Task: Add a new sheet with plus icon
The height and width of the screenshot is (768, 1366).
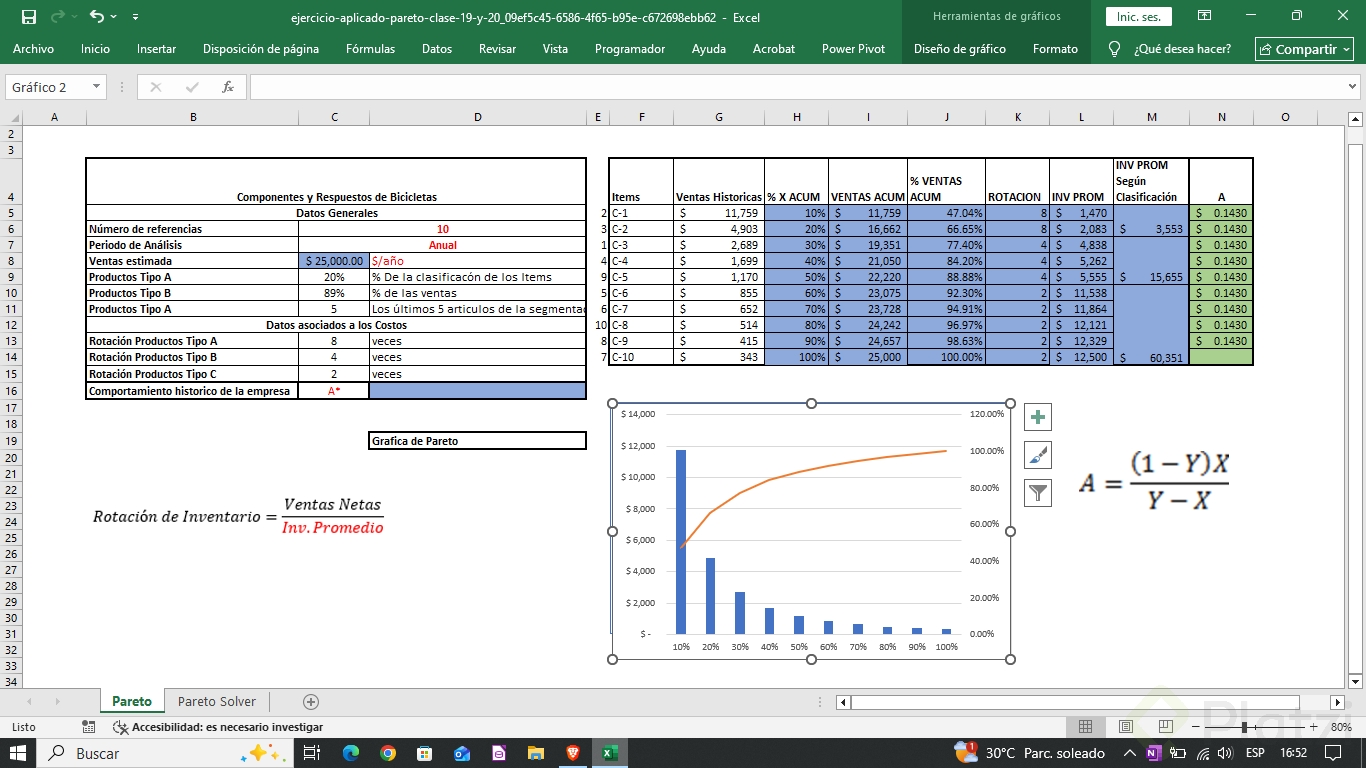Action: point(311,702)
